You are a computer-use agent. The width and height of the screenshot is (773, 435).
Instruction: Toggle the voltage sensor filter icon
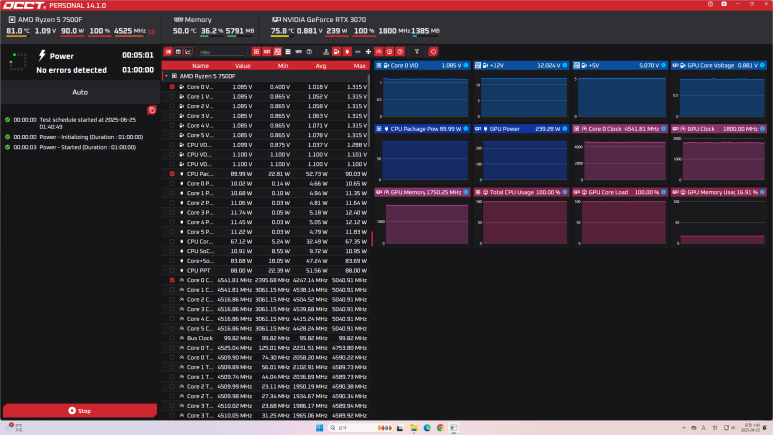tap(336, 52)
